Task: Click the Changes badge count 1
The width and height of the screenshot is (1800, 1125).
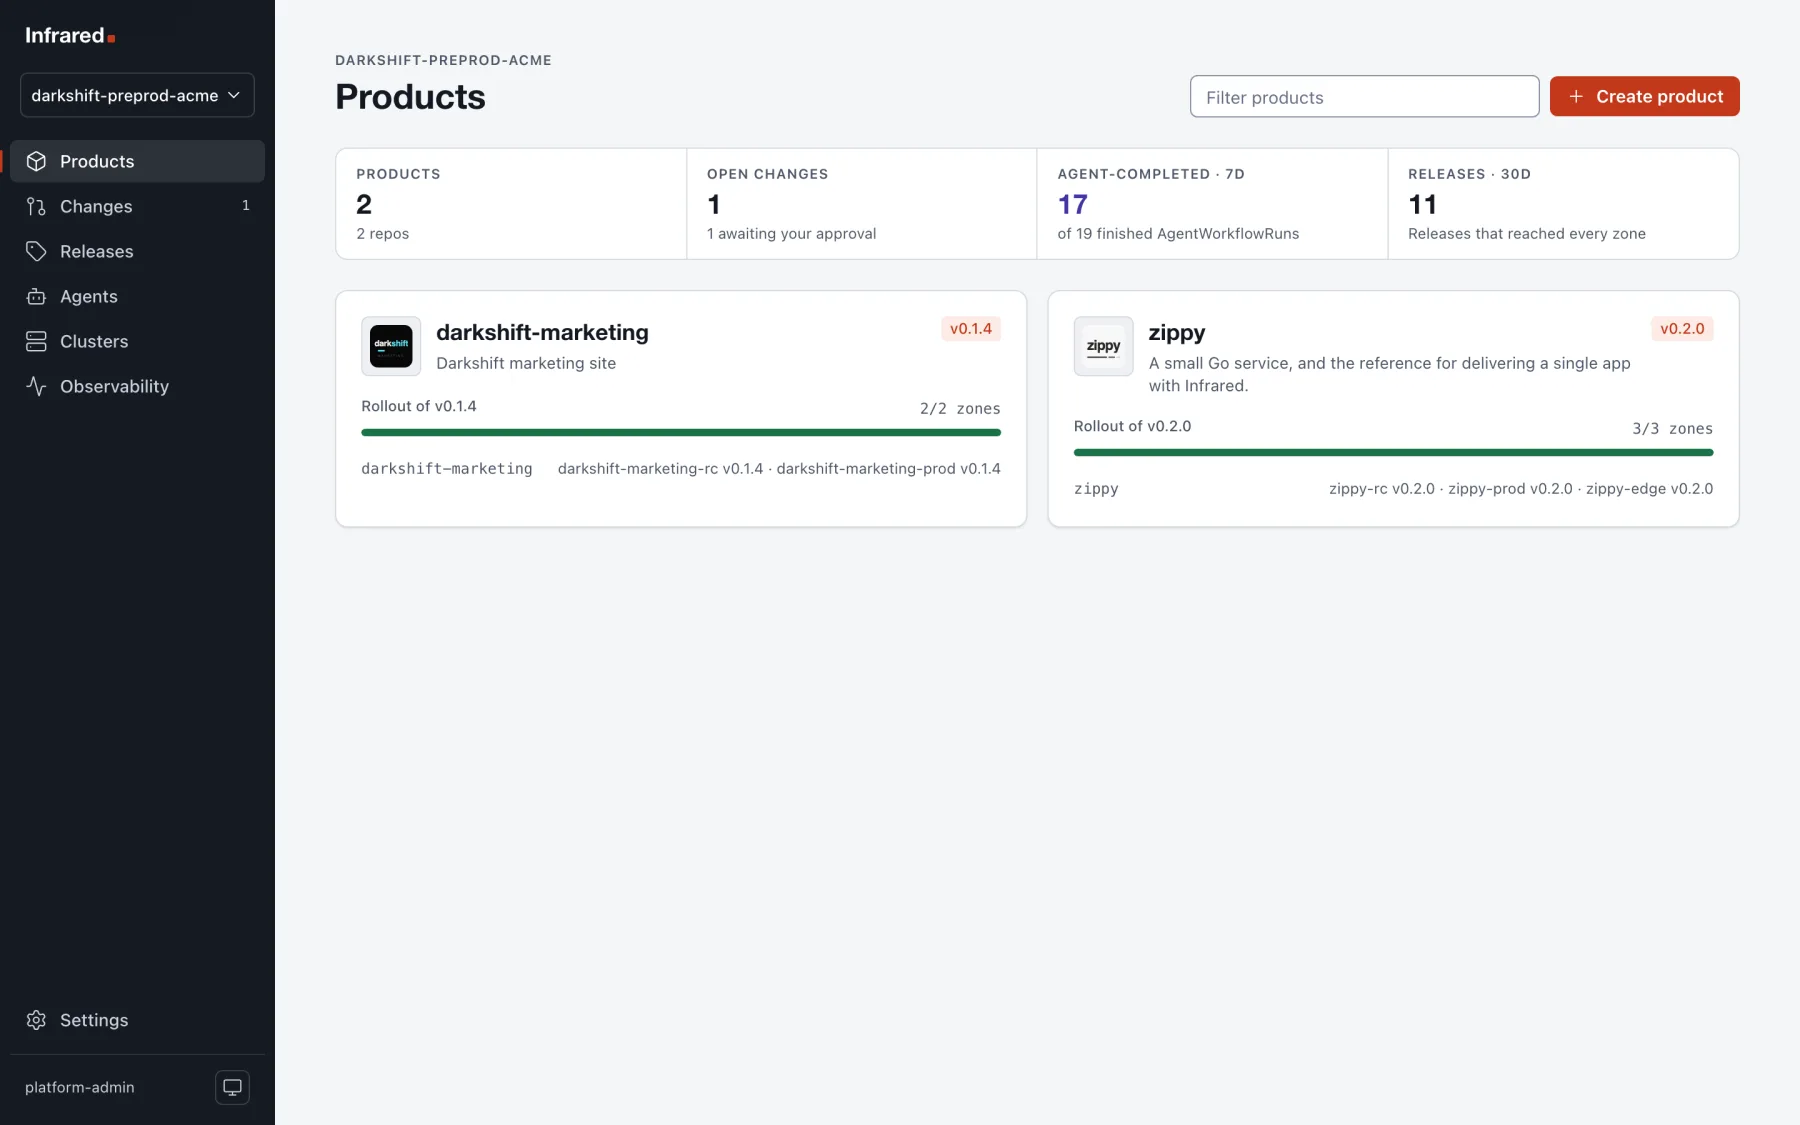Action: (246, 205)
